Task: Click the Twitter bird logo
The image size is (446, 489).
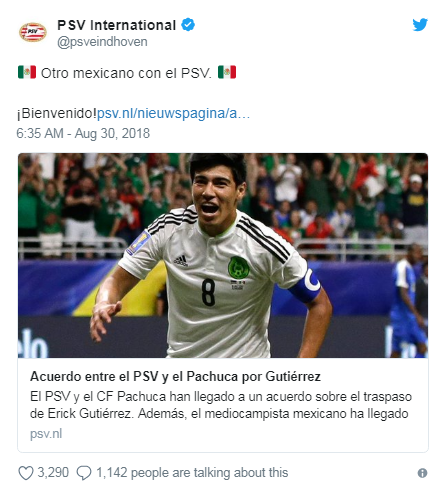Action: [420, 25]
